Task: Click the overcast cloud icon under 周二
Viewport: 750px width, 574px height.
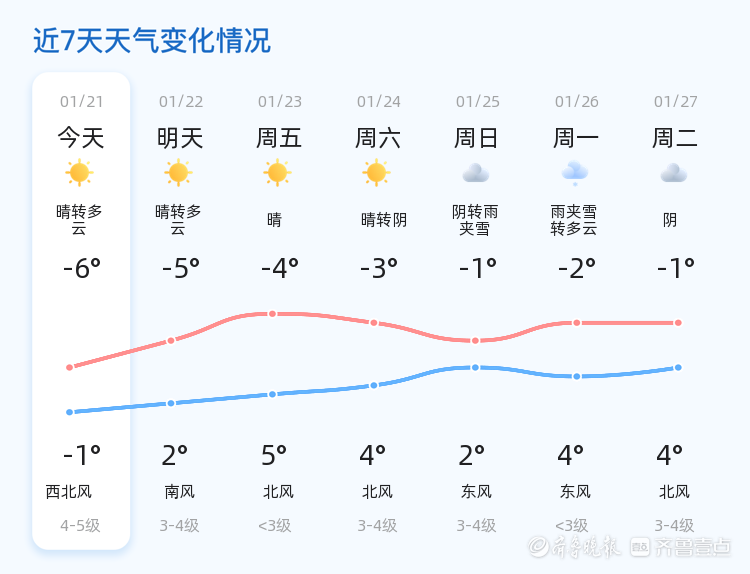Action: [673, 173]
